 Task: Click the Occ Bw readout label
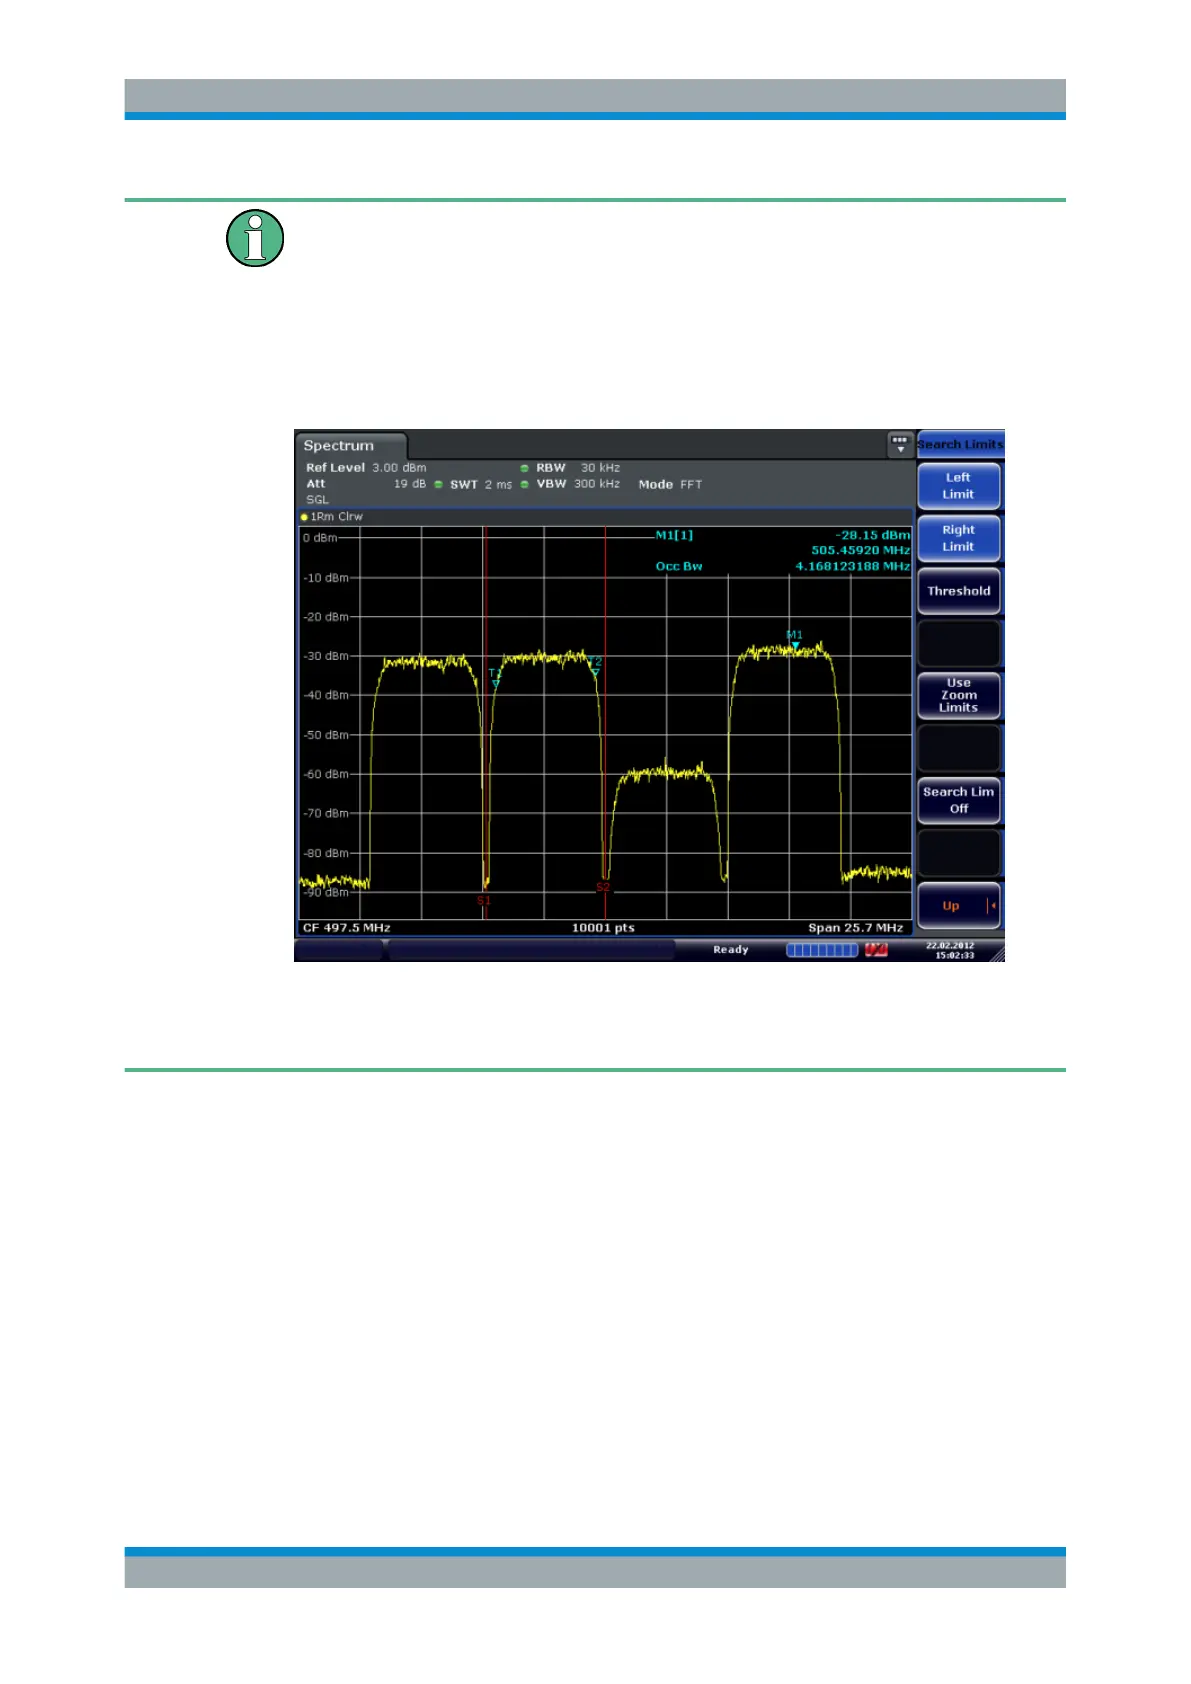tap(679, 567)
